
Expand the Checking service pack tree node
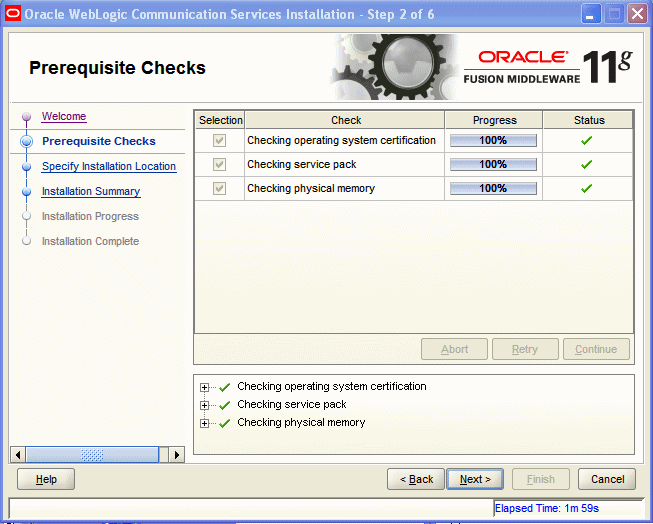coord(204,405)
